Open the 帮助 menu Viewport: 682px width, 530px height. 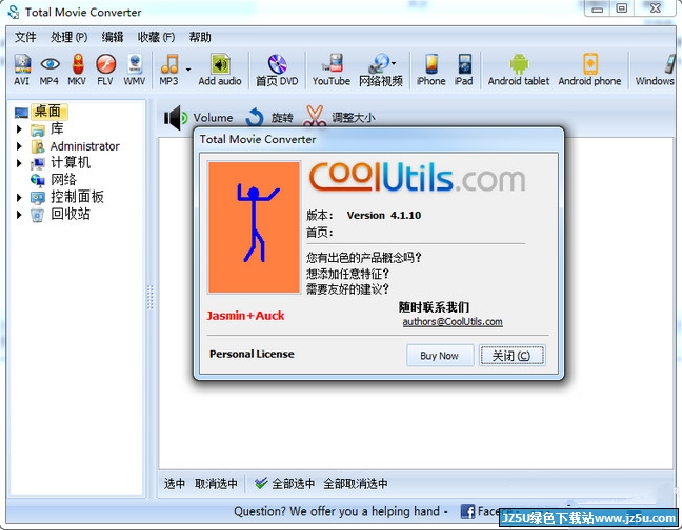click(x=200, y=37)
